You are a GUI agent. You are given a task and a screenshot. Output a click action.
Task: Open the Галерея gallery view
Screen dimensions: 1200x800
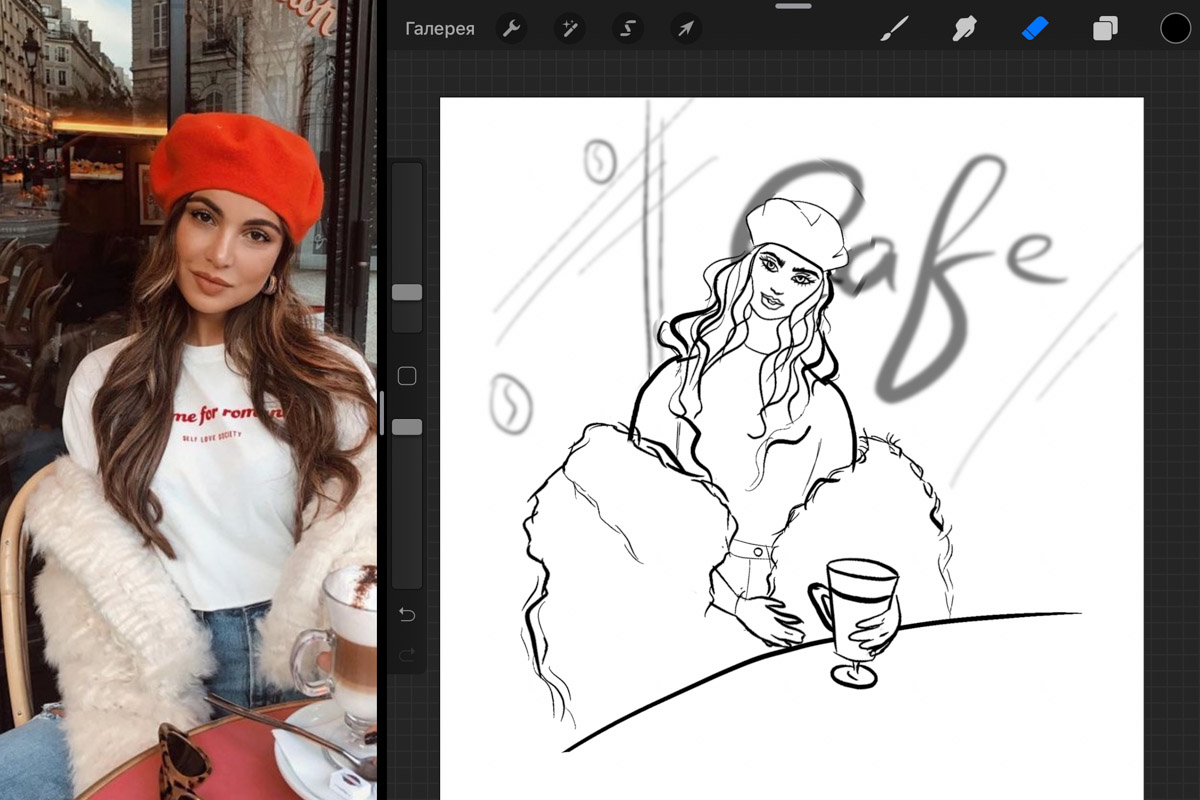pos(439,29)
